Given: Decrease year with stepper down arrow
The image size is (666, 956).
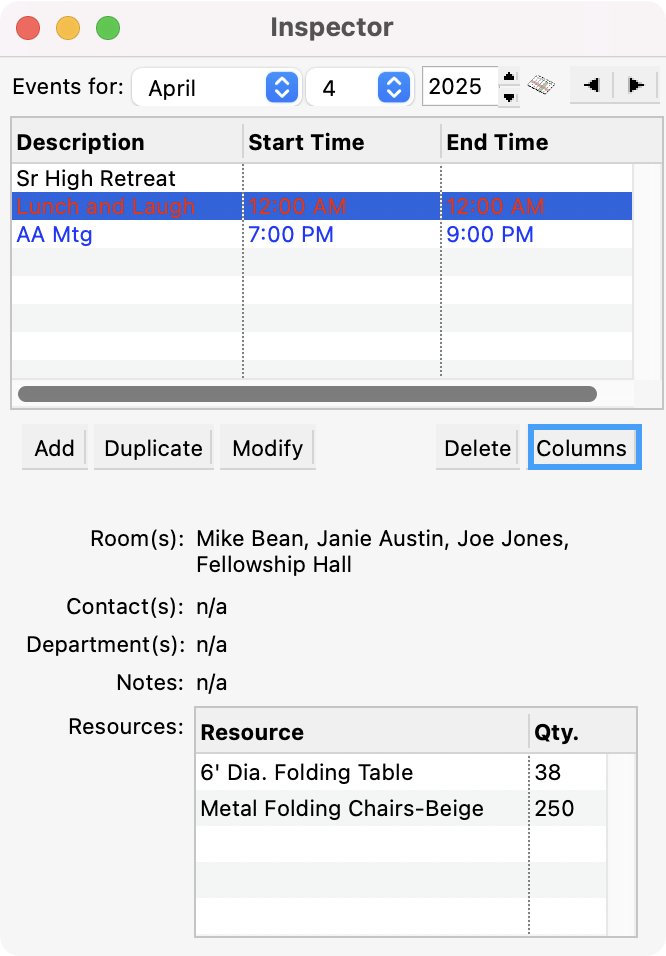Looking at the screenshot, I should click(x=510, y=96).
